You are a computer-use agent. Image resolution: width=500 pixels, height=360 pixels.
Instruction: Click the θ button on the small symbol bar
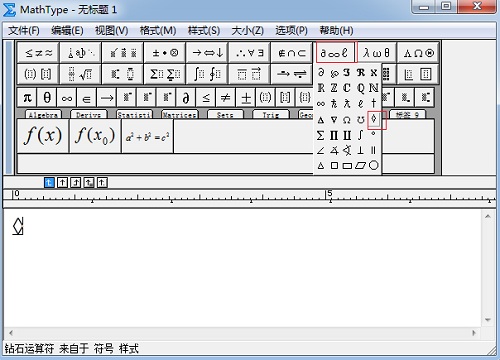[47, 98]
